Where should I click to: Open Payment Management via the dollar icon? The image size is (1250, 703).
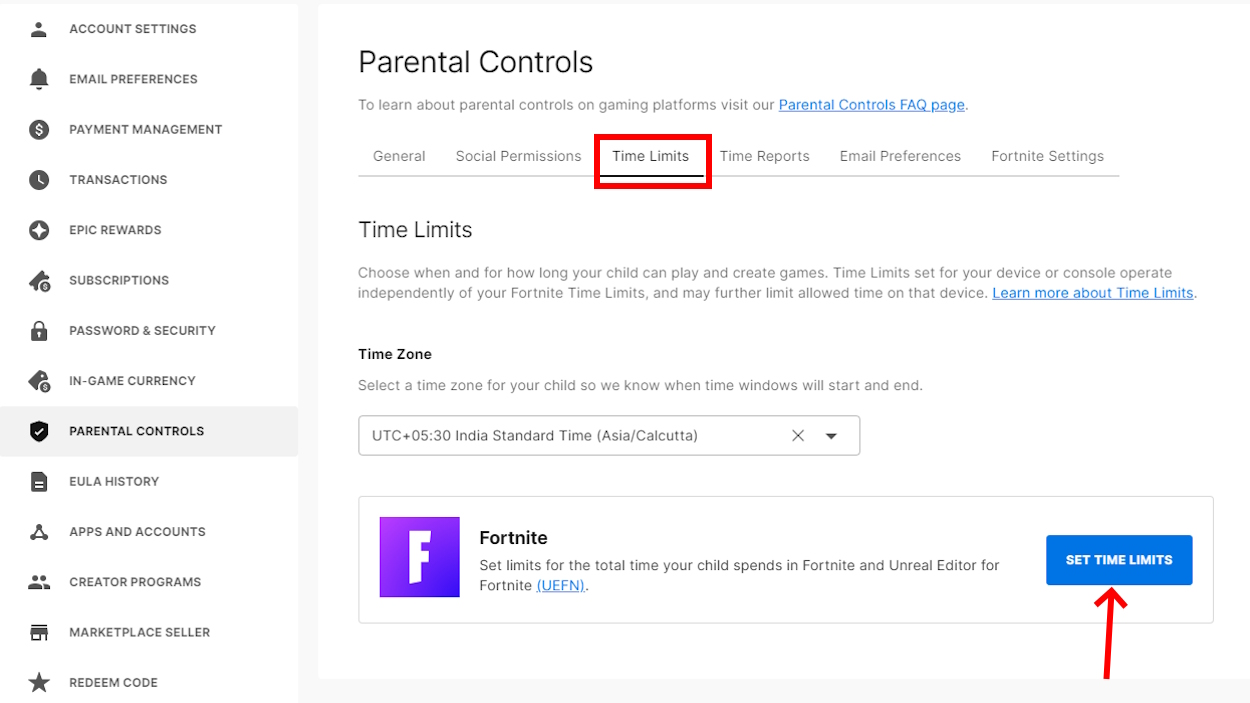coord(38,129)
